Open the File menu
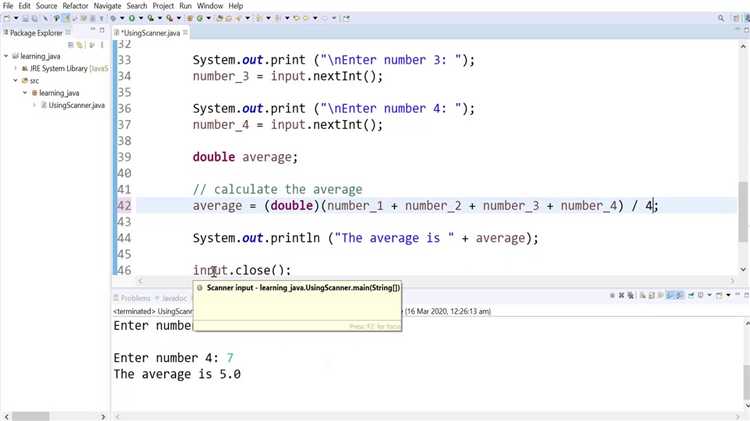 [x=8, y=6]
